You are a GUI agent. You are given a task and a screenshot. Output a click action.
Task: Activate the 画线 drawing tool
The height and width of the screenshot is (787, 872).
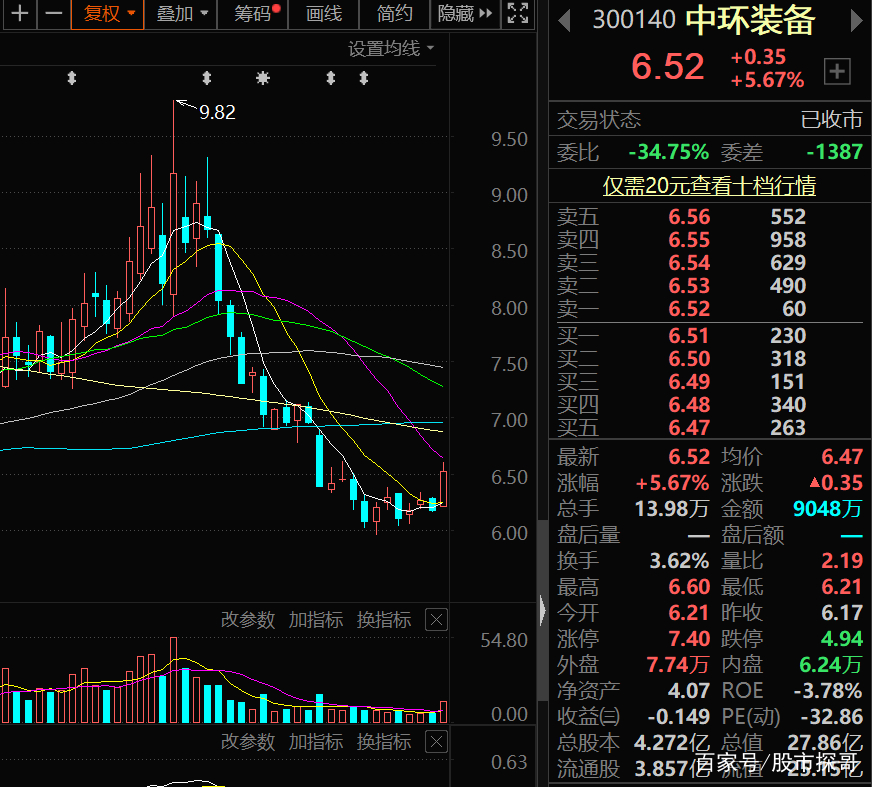[x=325, y=15]
